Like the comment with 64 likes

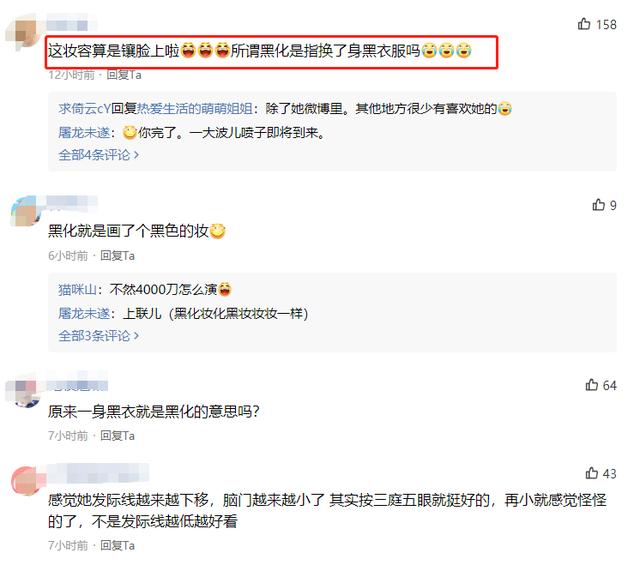[591, 385]
